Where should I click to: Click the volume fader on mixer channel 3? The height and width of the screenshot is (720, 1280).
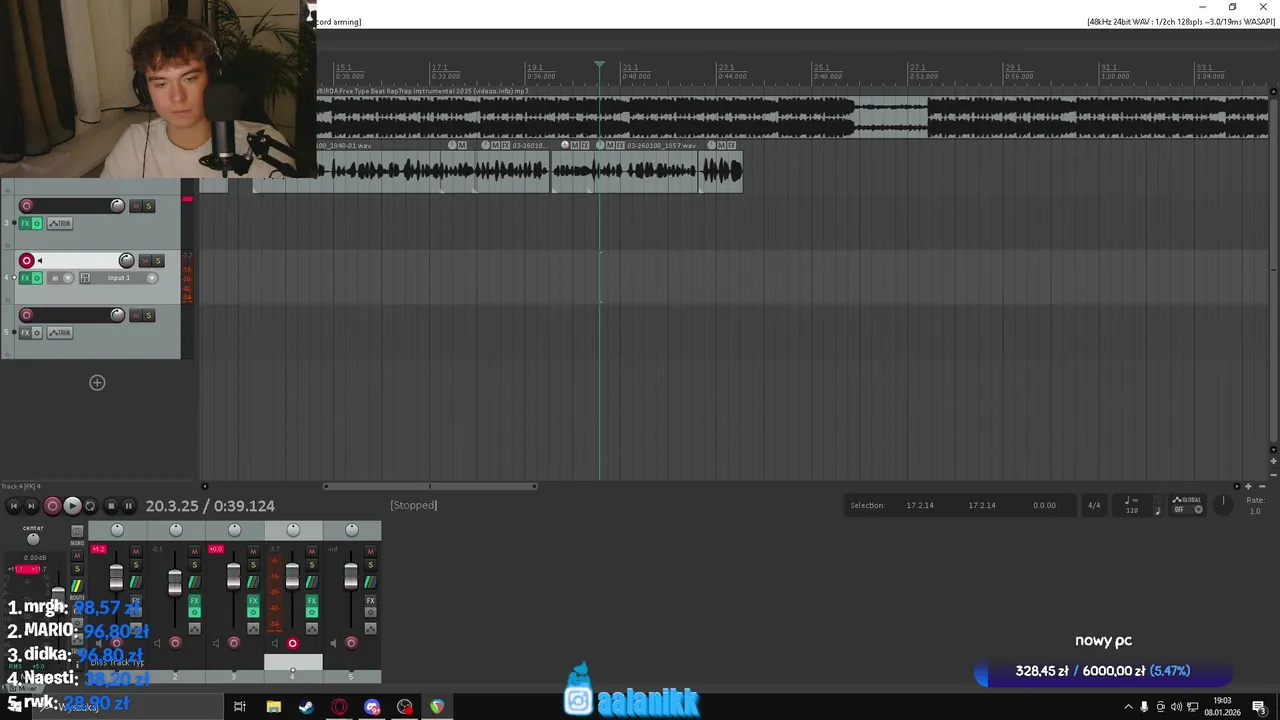click(234, 577)
